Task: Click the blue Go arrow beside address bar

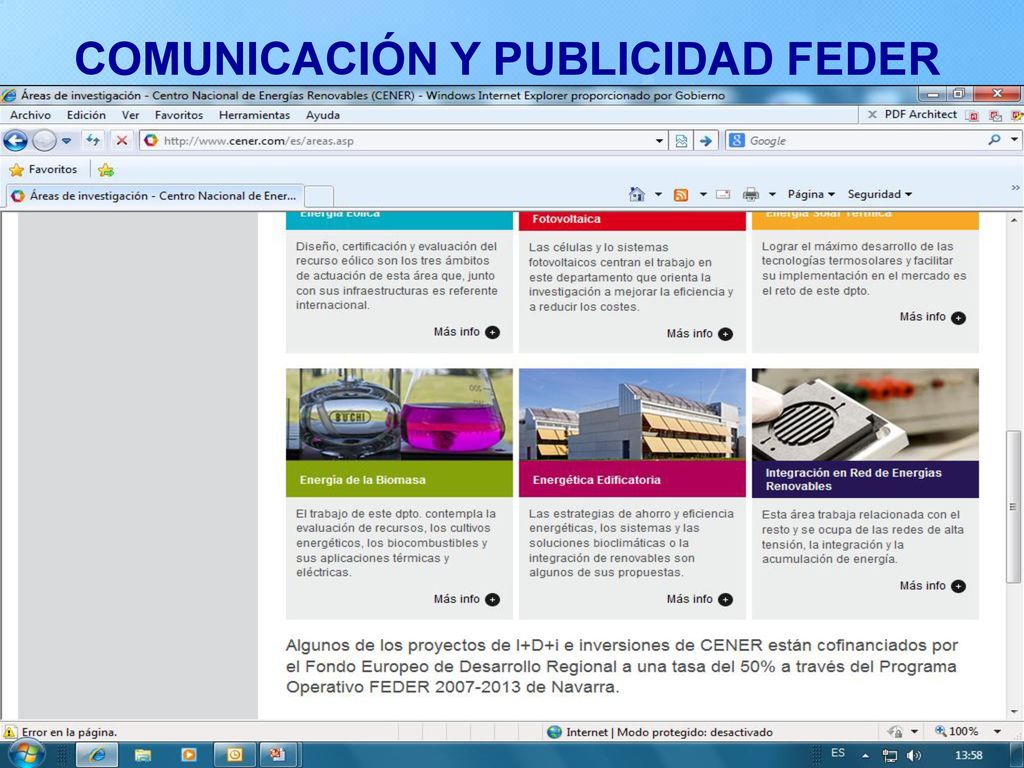Action: point(706,140)
